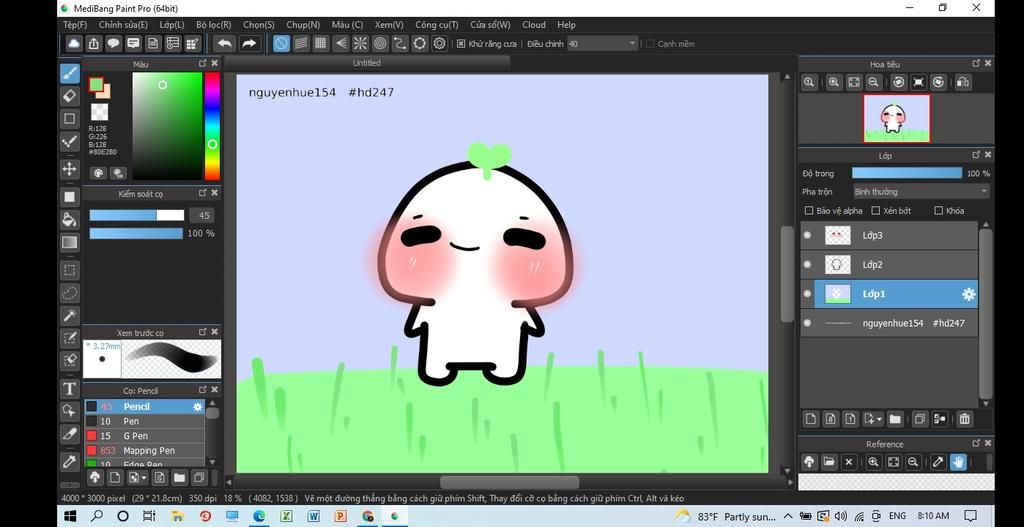
Task: Select the rectangular Select tool
Action: (70, 270)
